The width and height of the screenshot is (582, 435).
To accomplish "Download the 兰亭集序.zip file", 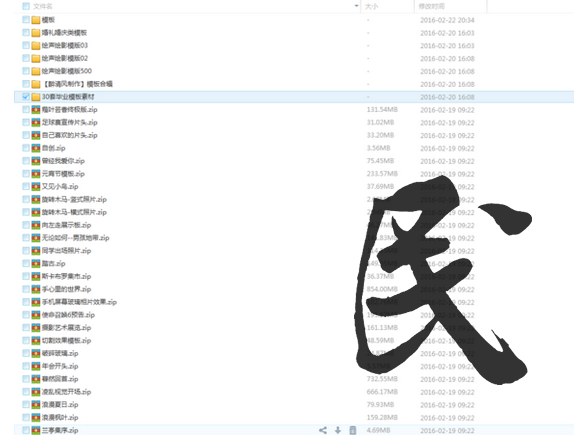I will point(338,430).
